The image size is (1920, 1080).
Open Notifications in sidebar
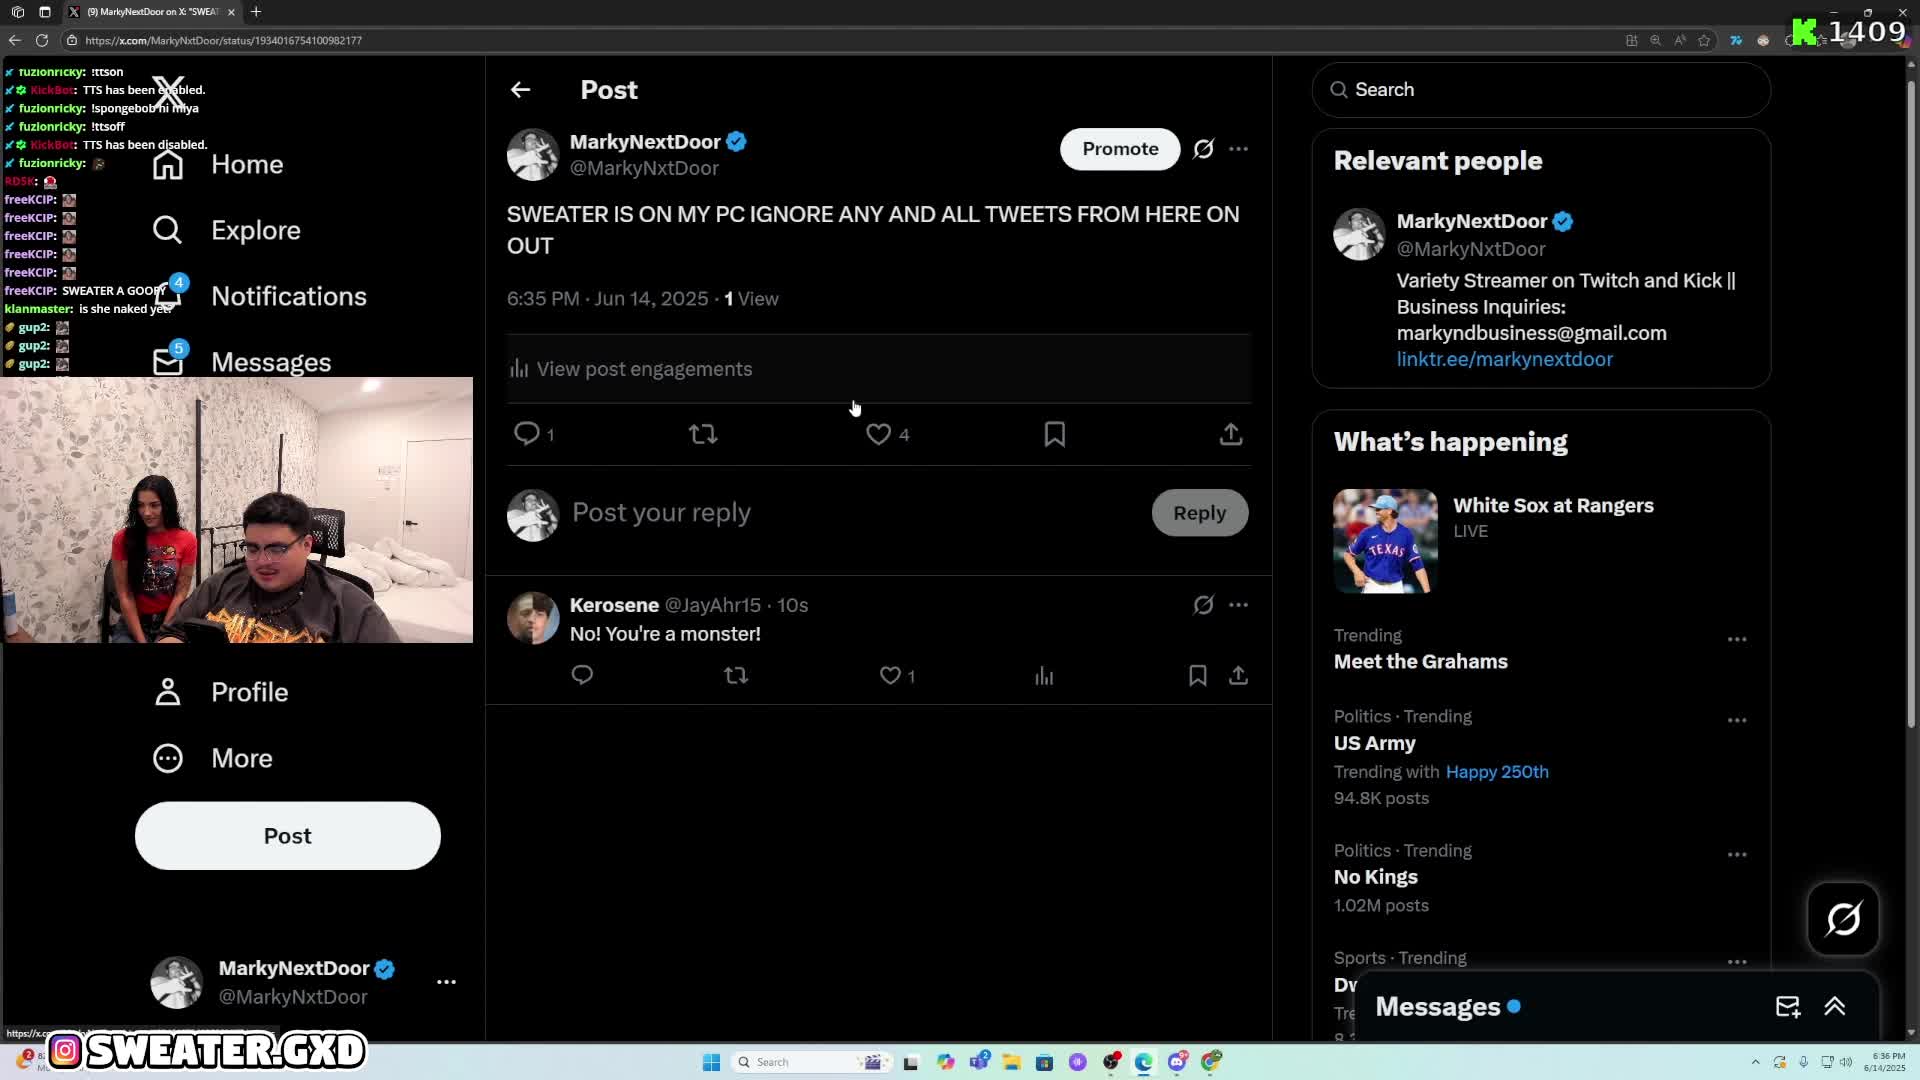coord(259,297)
